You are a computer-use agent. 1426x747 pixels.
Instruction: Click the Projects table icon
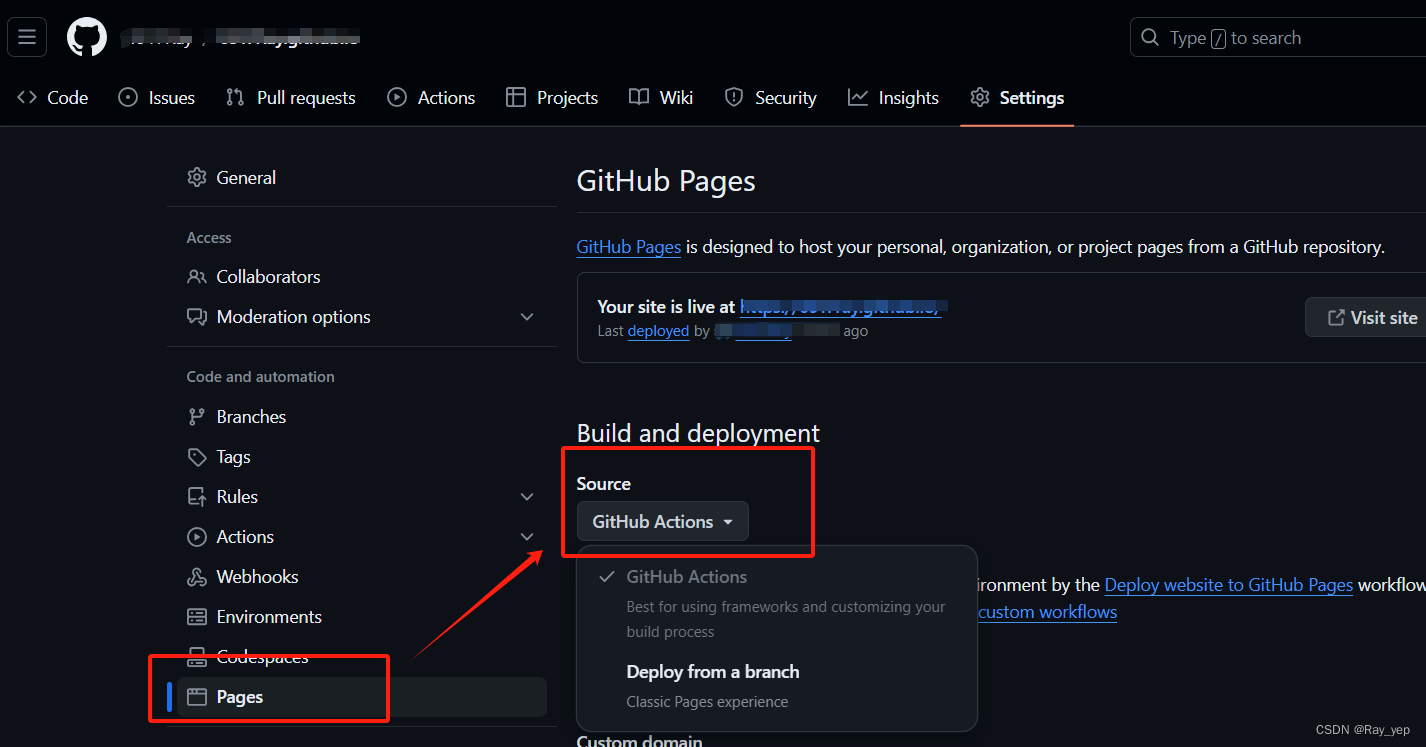tap(516, 97)
